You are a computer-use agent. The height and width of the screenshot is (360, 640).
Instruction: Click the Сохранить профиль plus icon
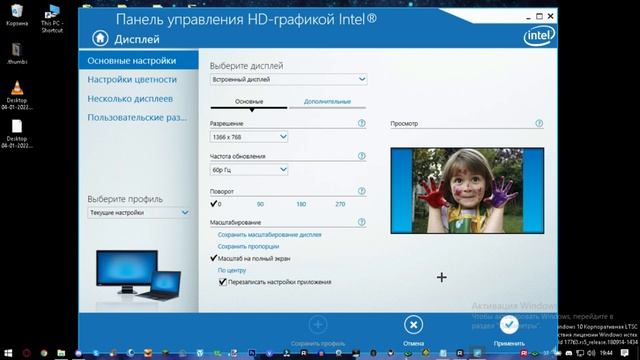tap(318, 325)
